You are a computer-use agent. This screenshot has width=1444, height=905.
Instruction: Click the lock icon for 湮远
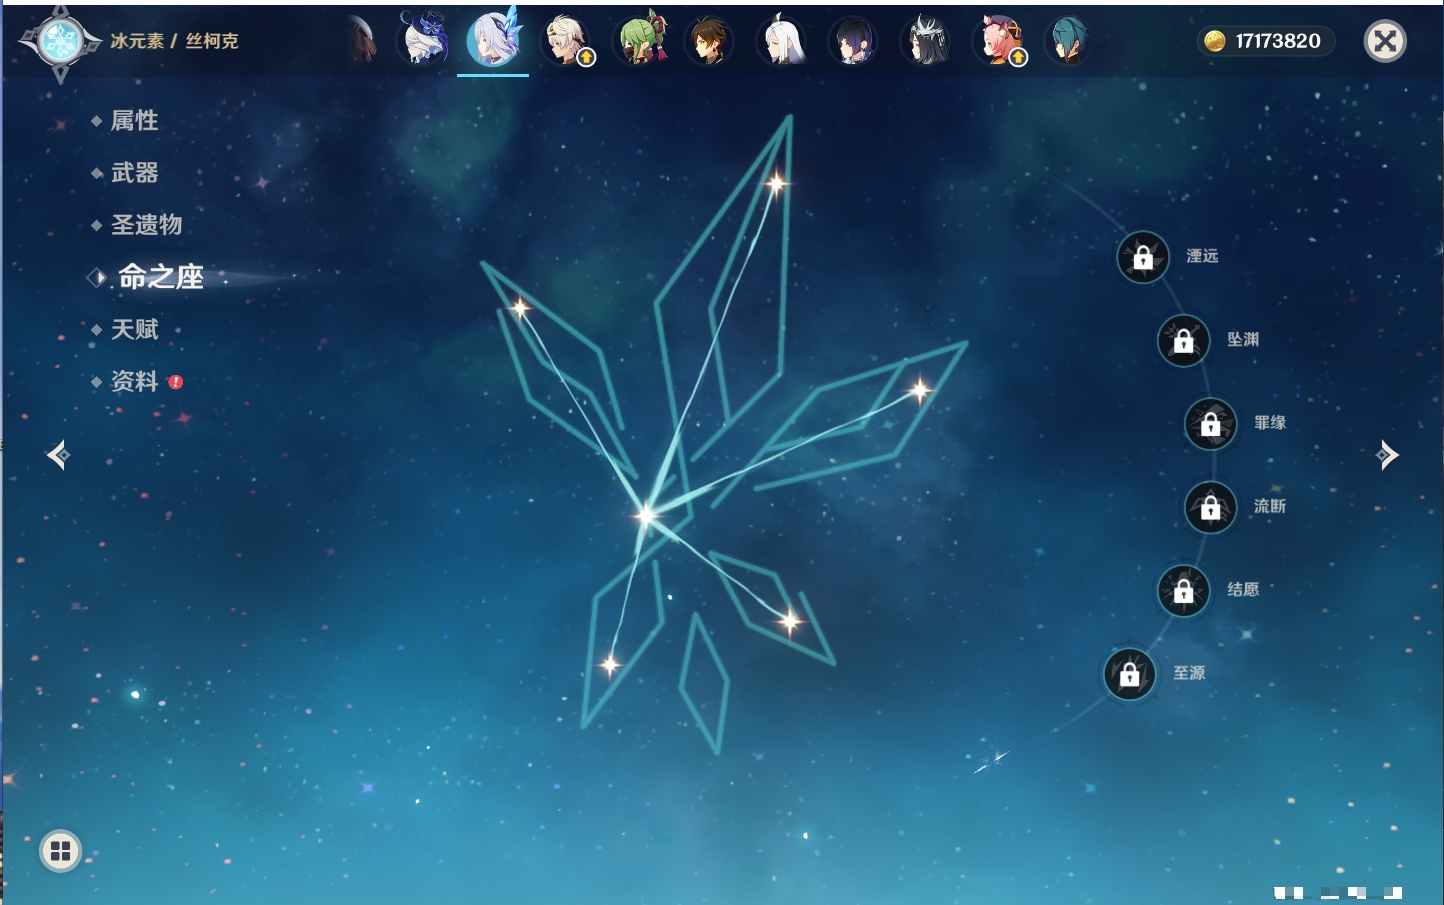[1143, 258]
